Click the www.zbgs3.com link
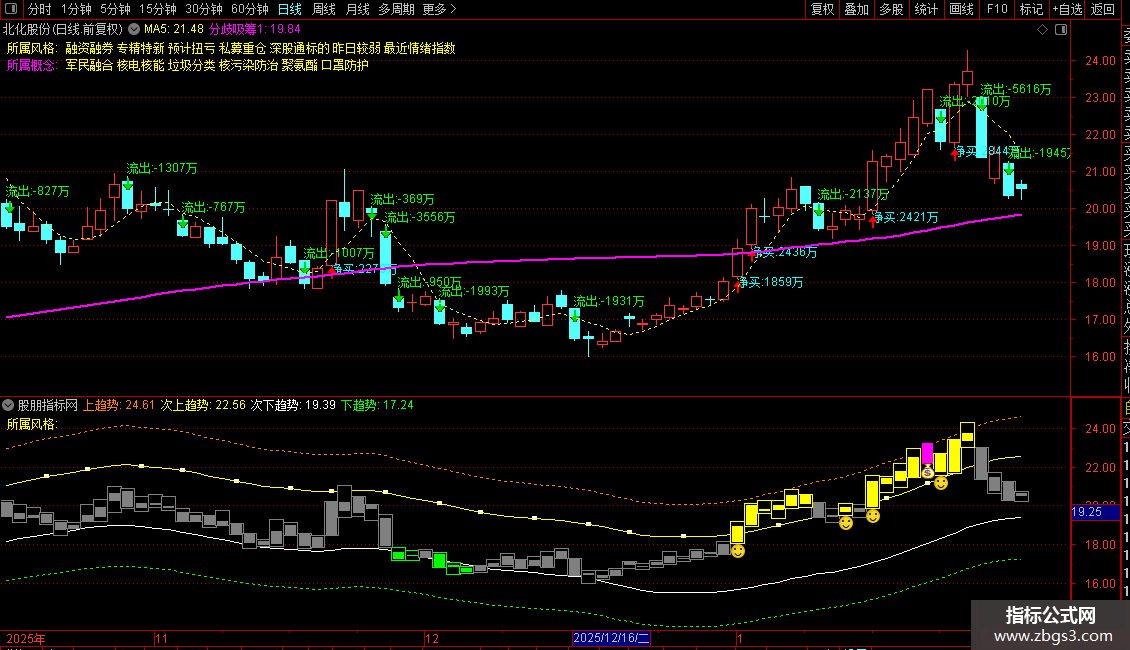1130x650 pixels. click(x=1053, y=636)
